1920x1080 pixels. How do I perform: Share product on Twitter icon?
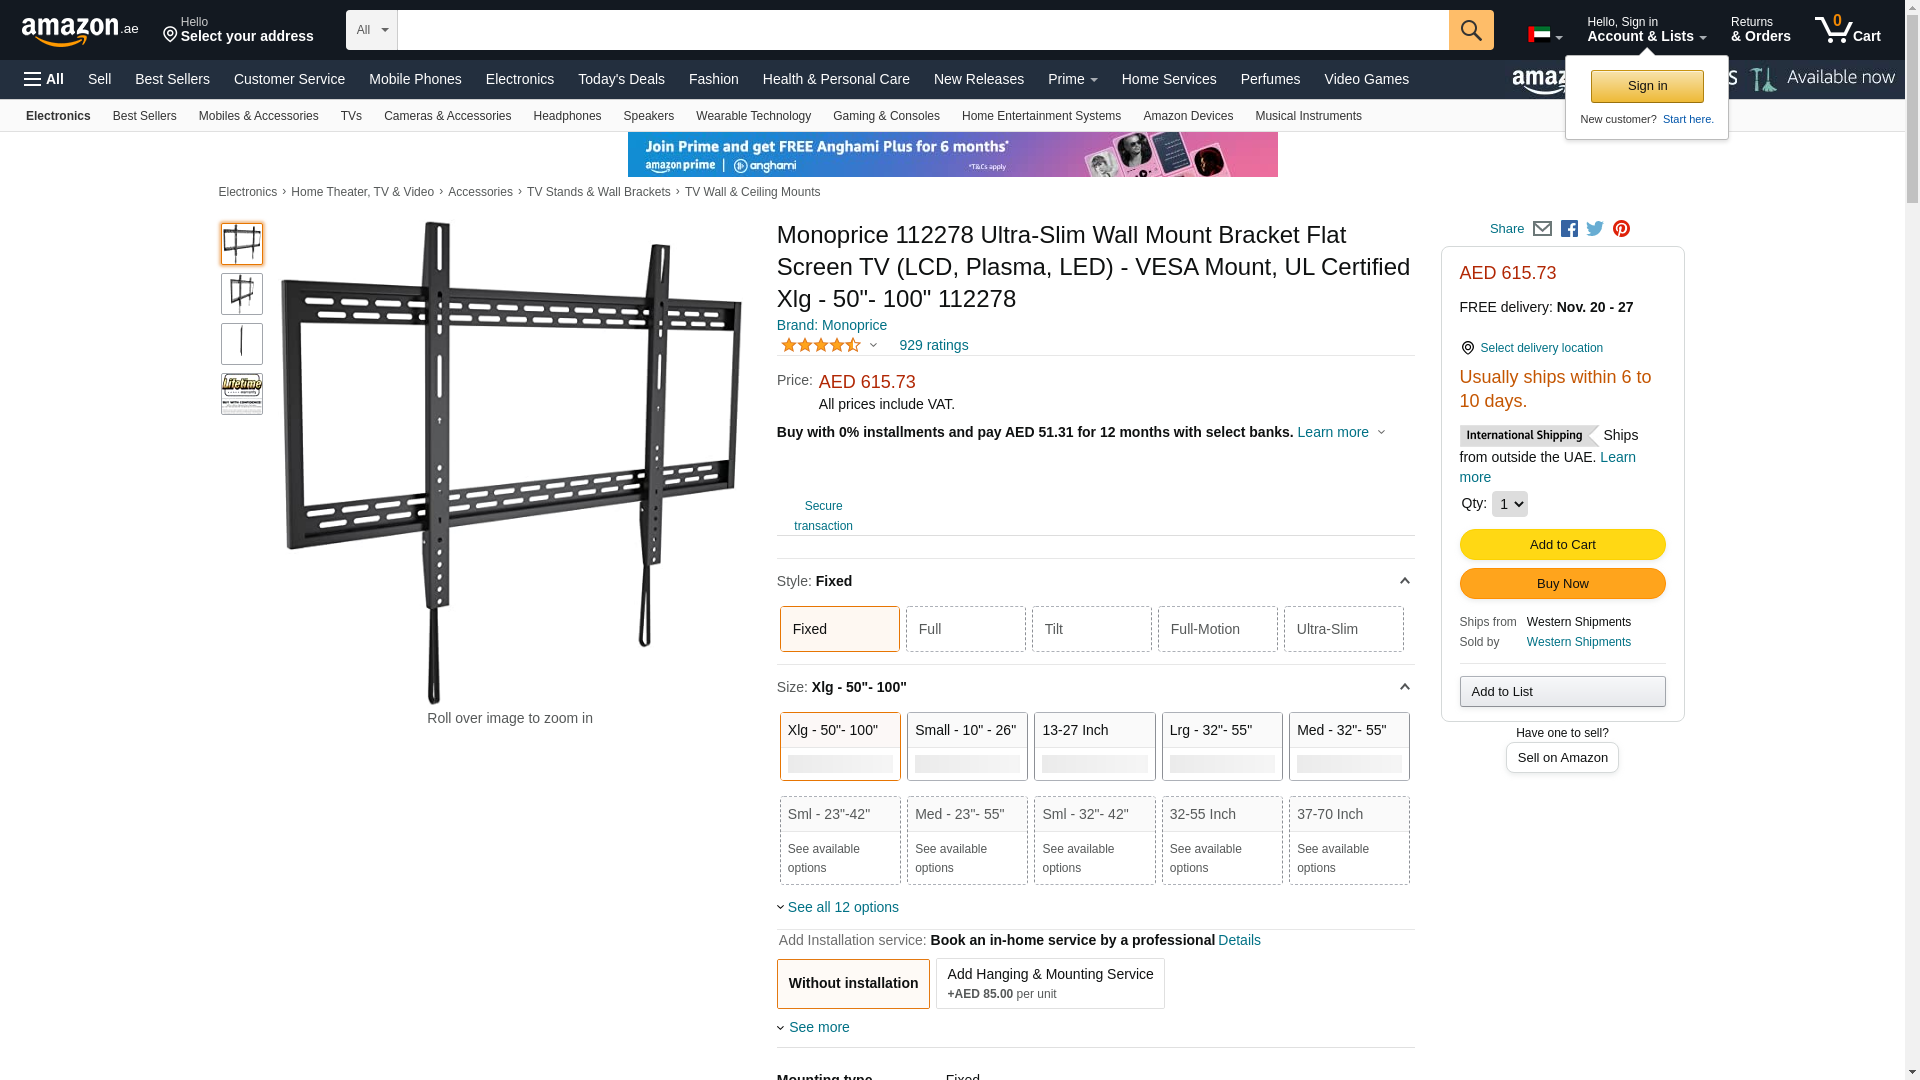1595,229
